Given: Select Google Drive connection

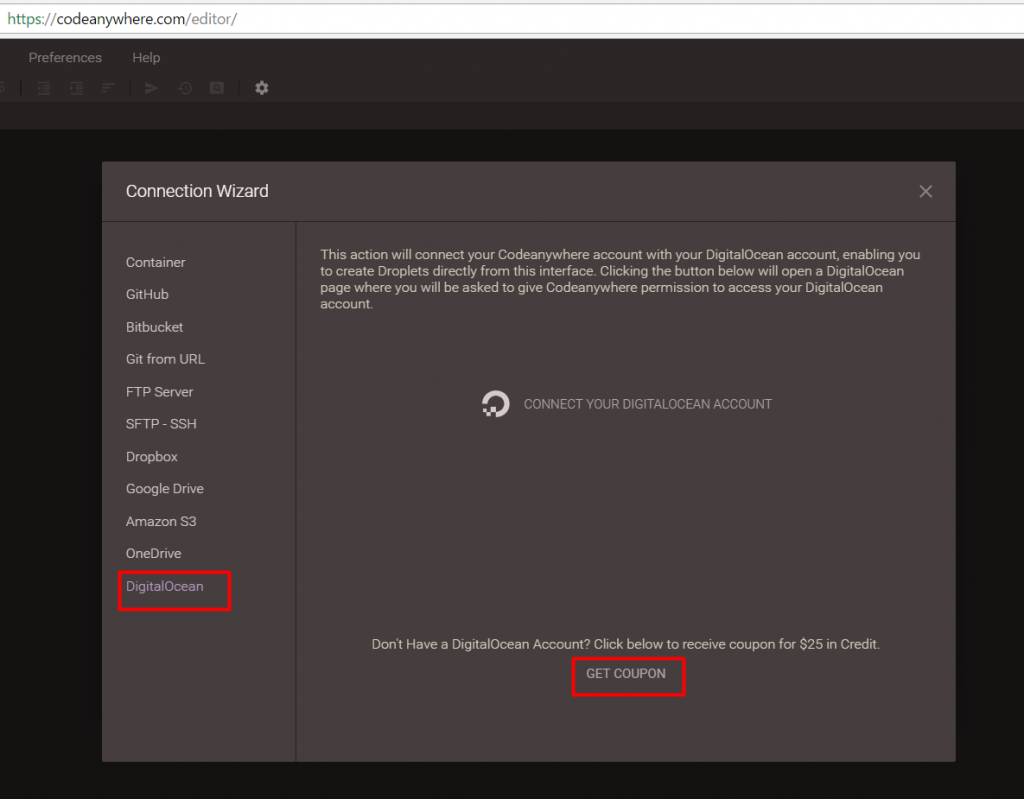Looking at the screenshot, I should pyautogui.click(x=165, y=489).
